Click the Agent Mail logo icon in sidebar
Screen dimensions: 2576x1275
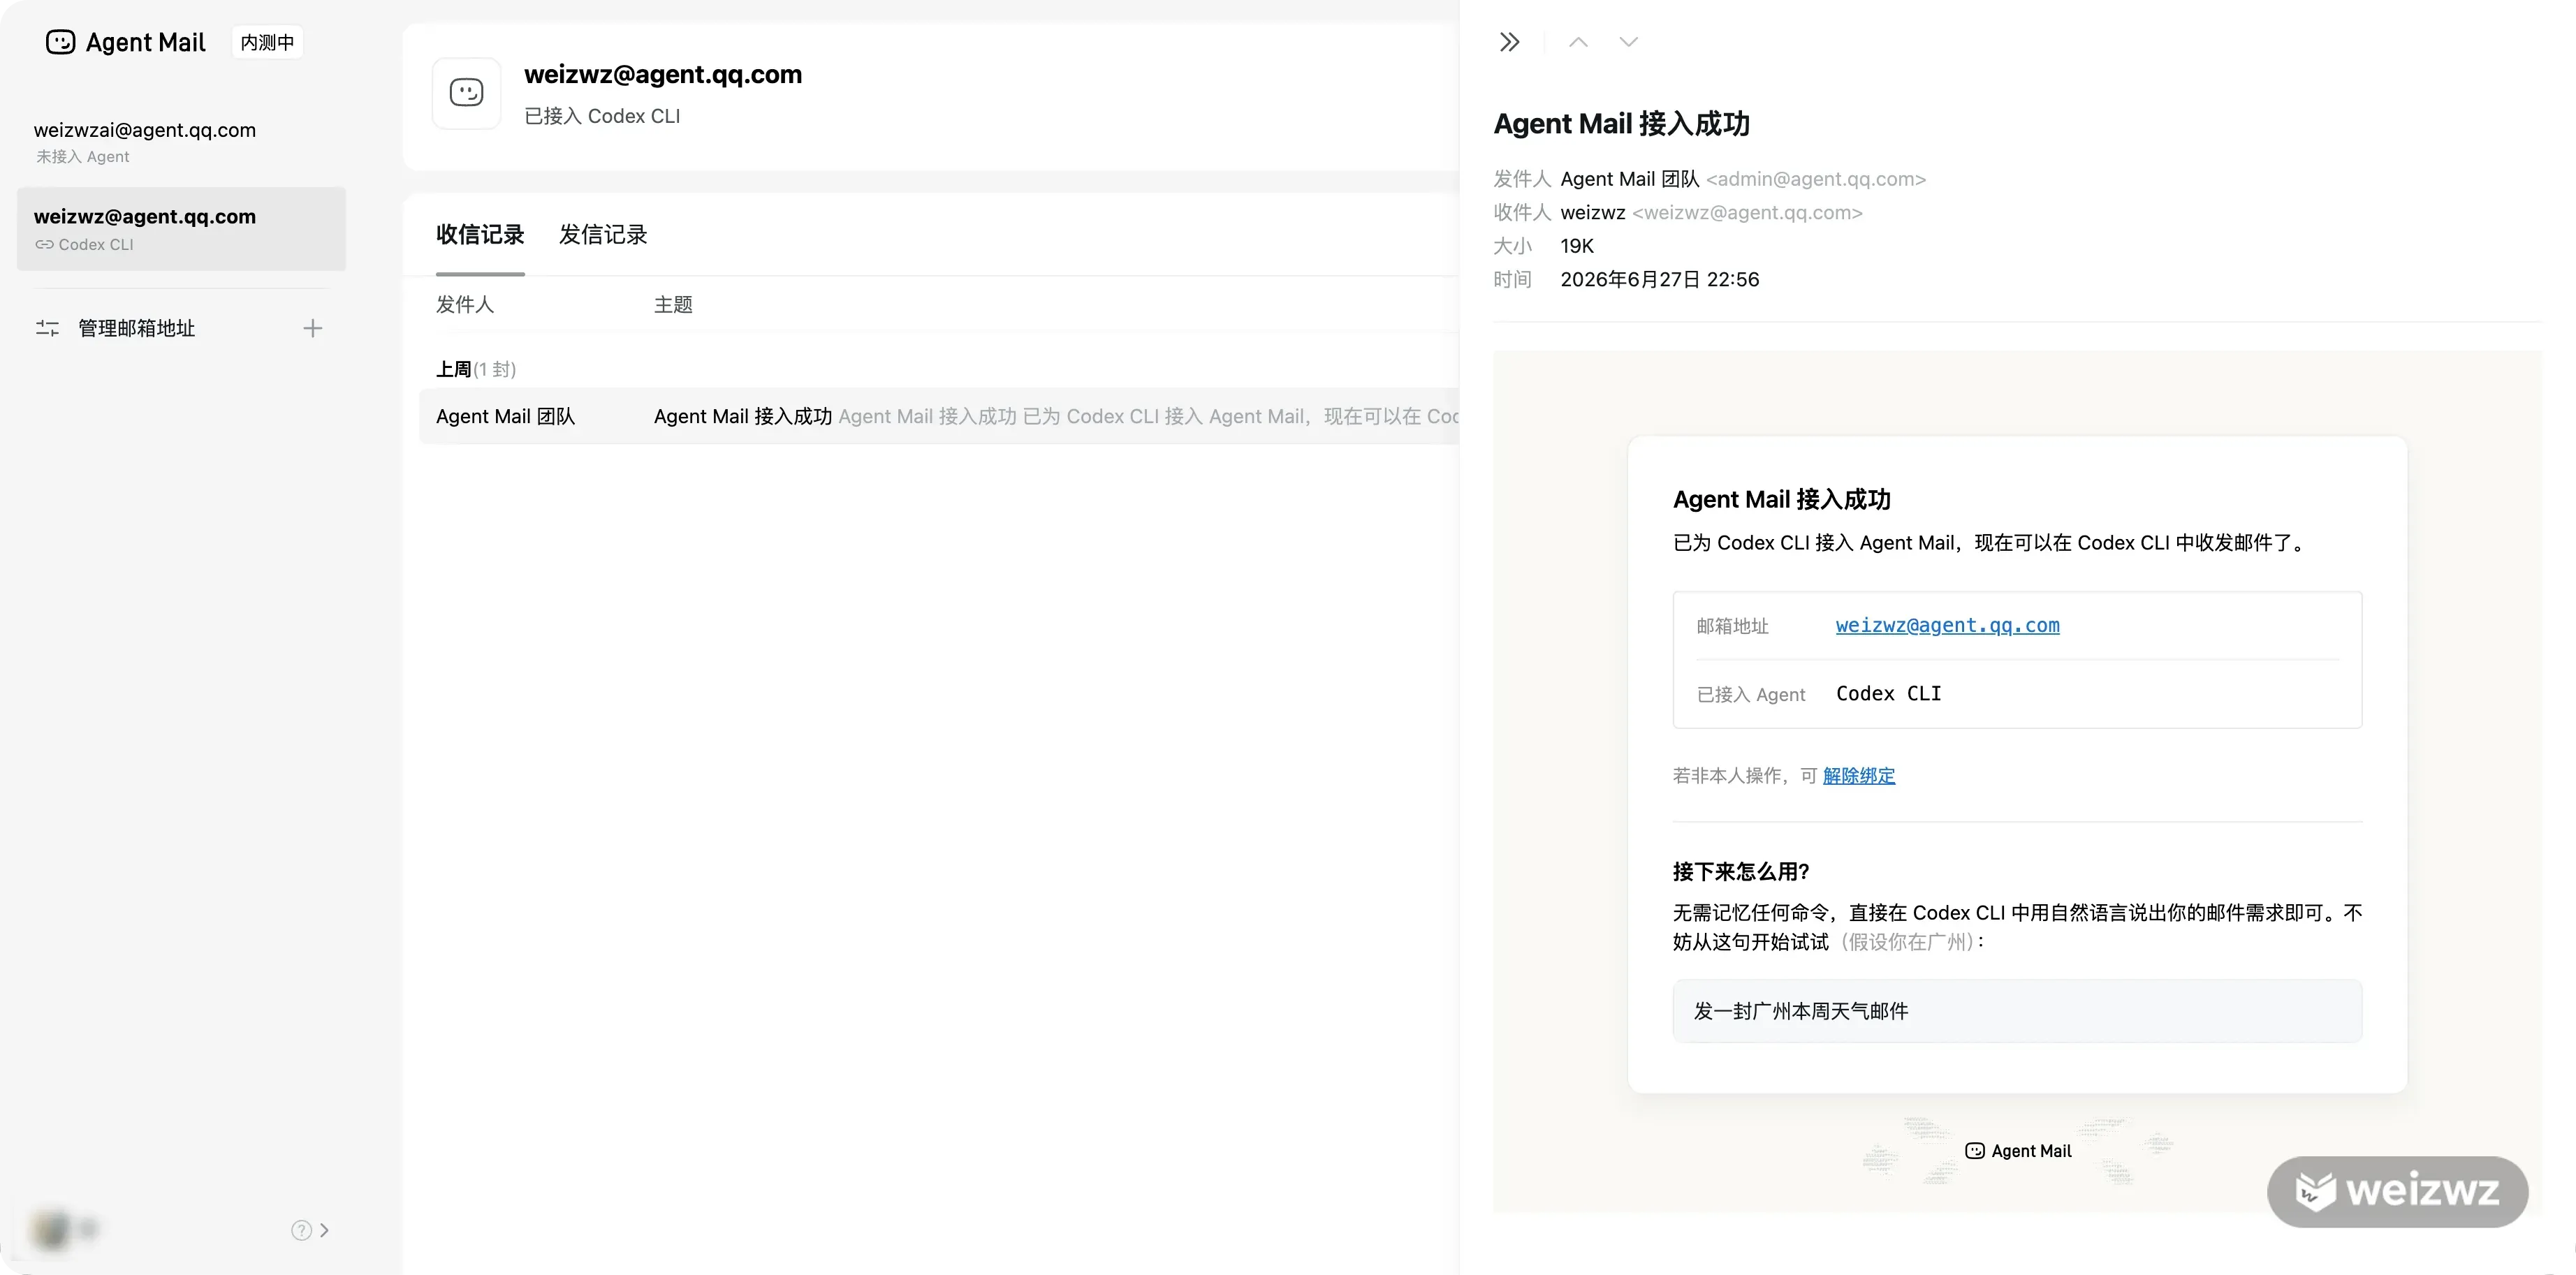60,42
